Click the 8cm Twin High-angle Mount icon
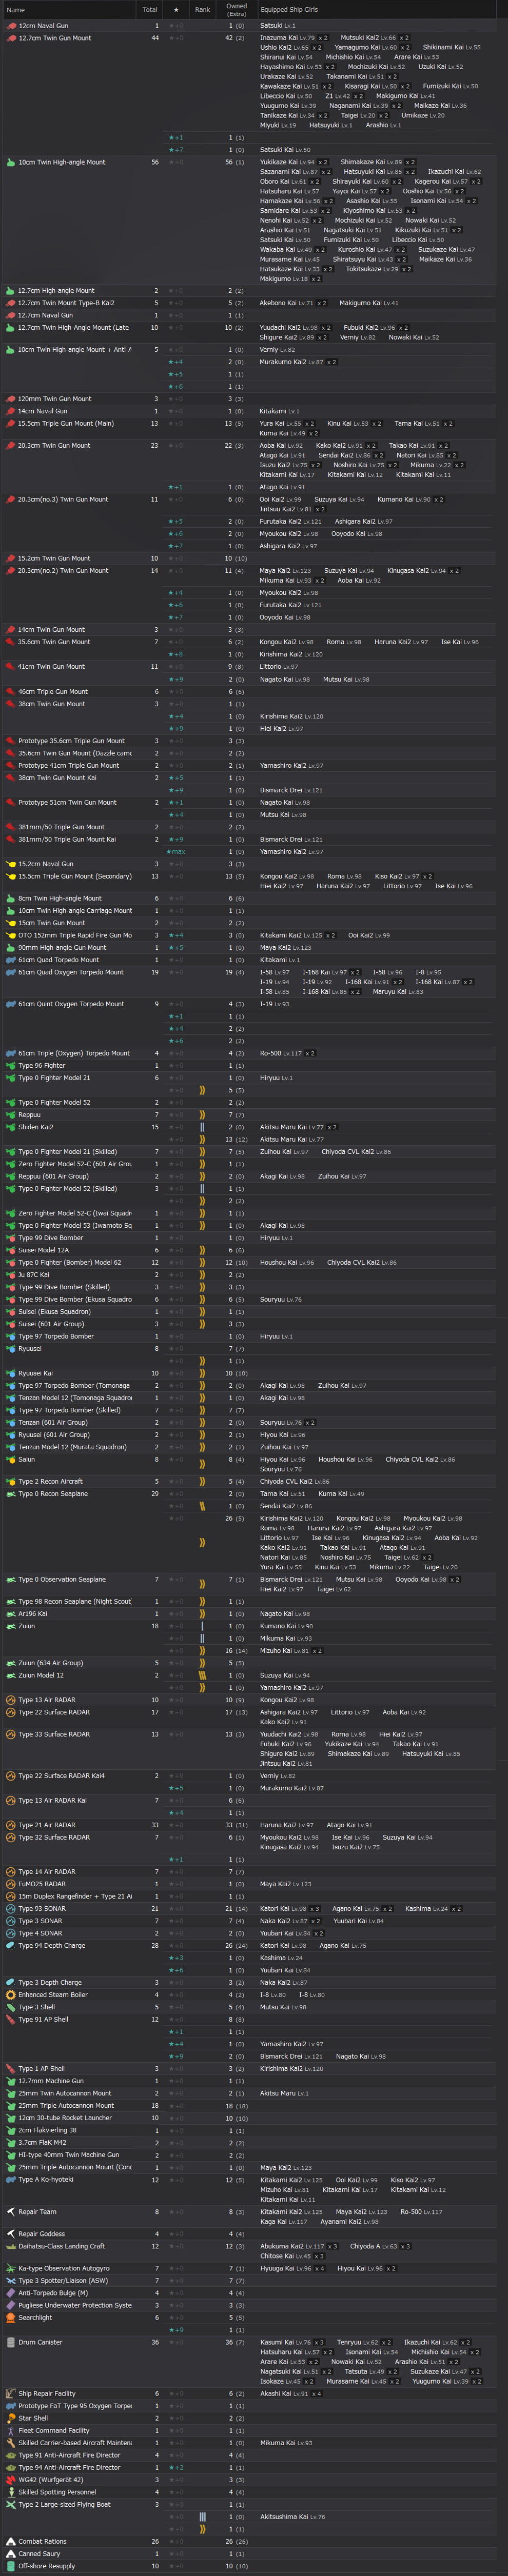The width and height of the screenshot is (508, 2576). point(11,898)
